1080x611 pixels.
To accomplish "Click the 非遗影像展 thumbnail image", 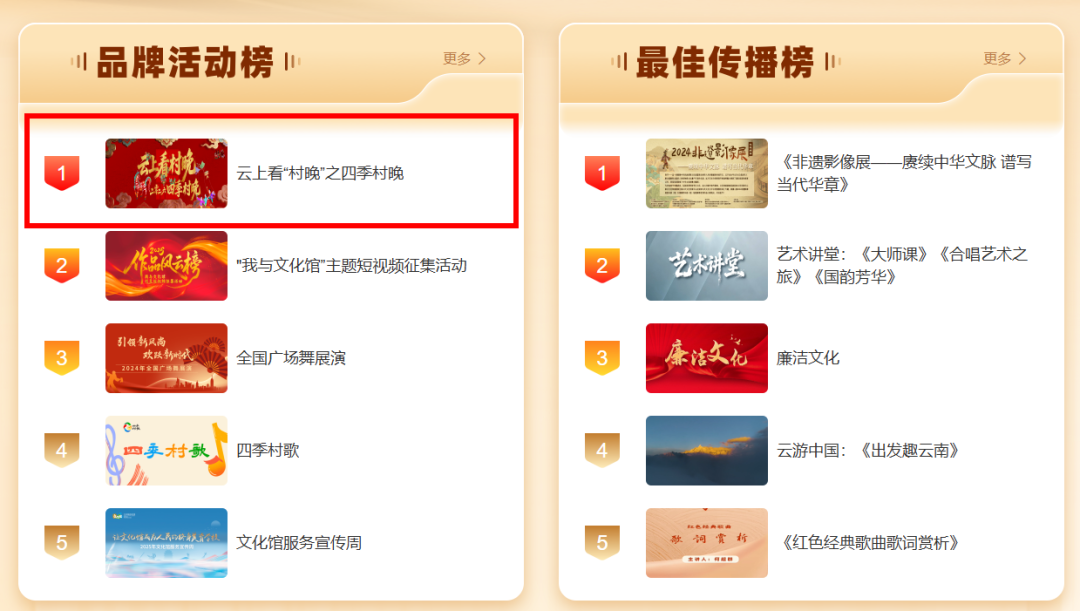I will [x=707, y=173].
